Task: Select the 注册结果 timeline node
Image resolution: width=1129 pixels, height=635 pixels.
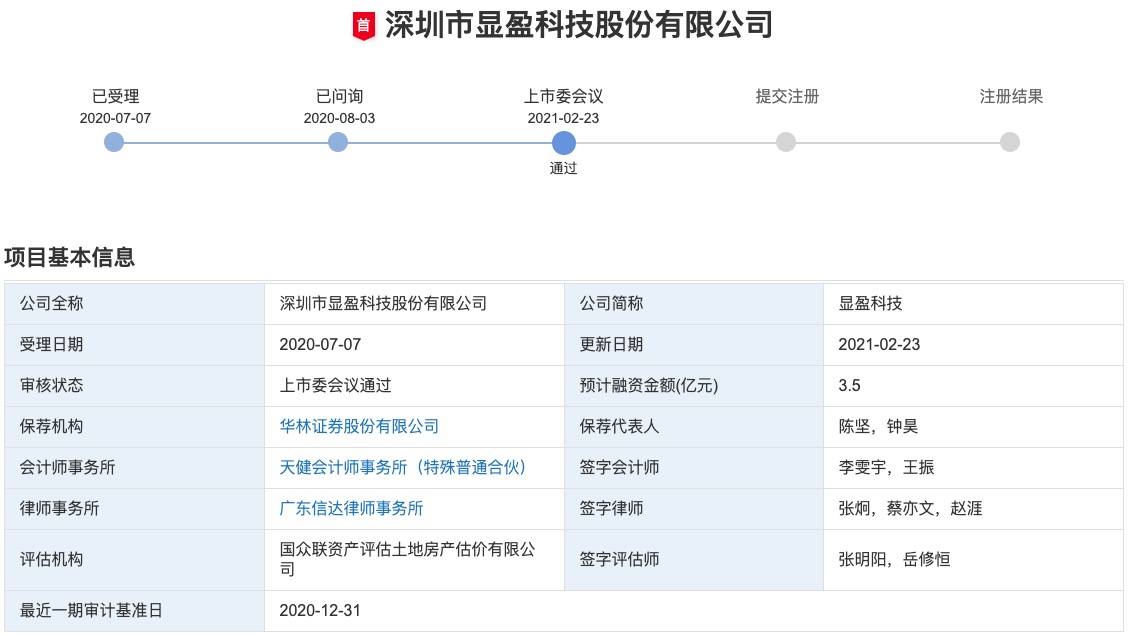Action: tap(1010, 143)
